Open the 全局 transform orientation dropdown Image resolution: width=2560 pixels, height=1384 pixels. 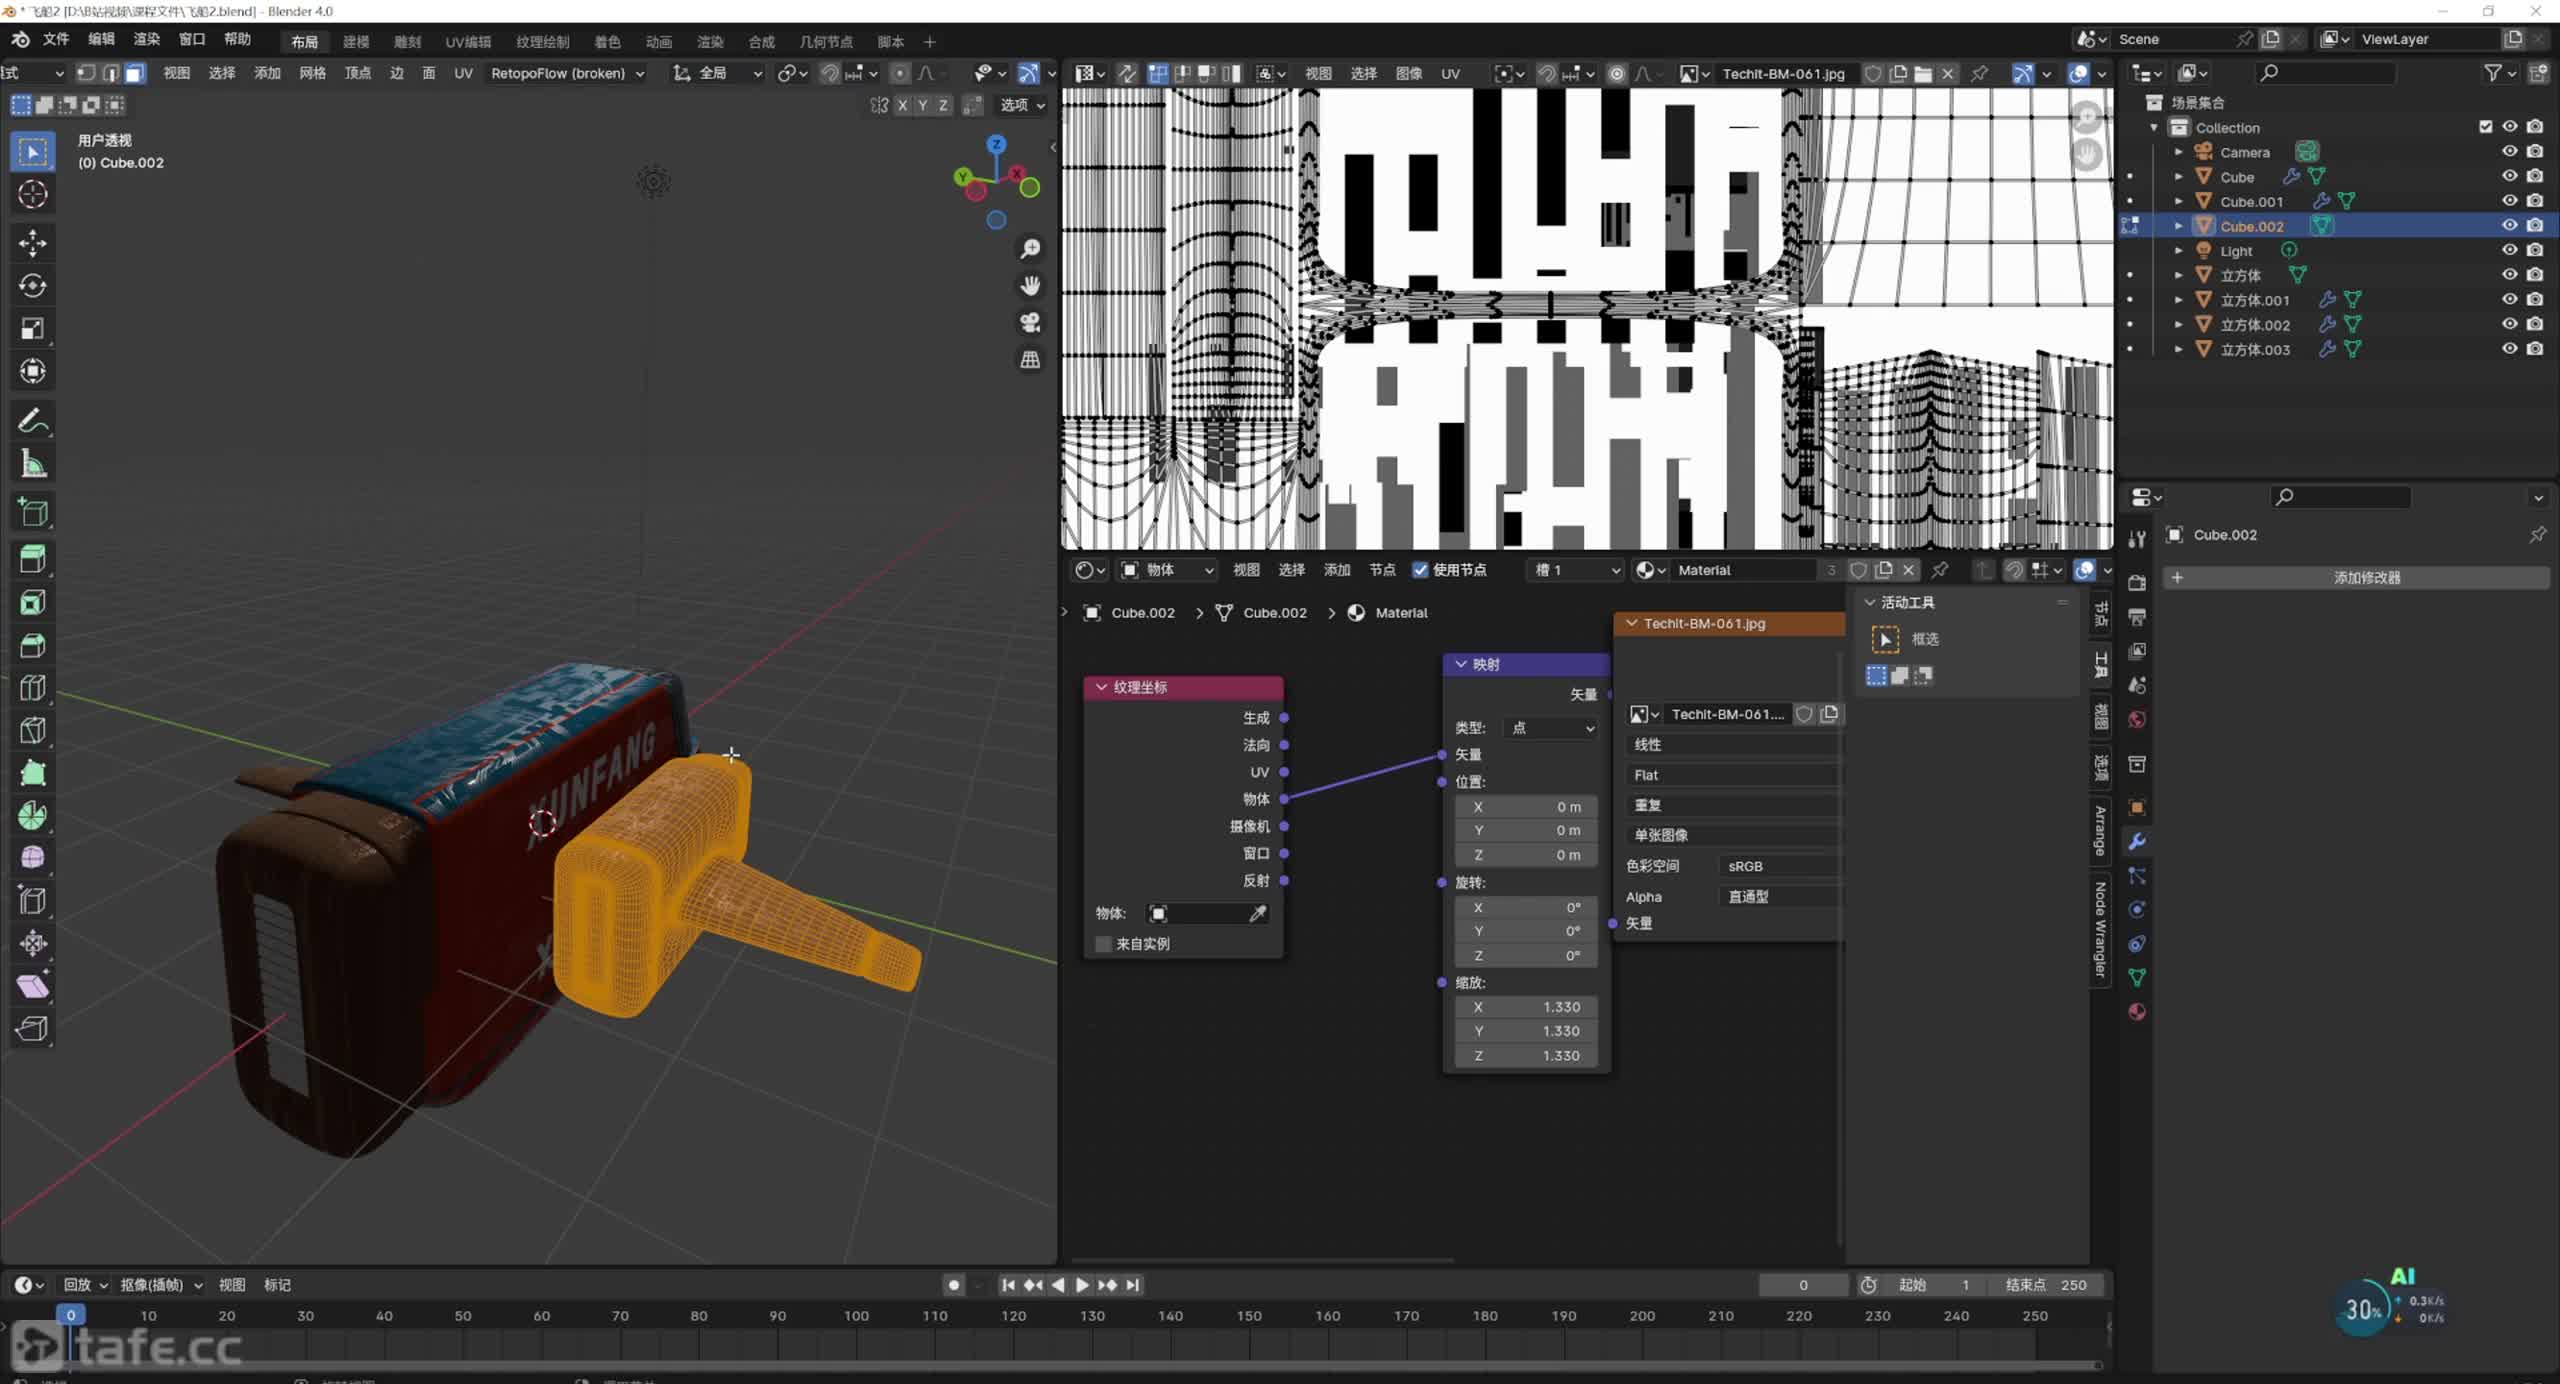pyautogui.click(x=717, y=73)
